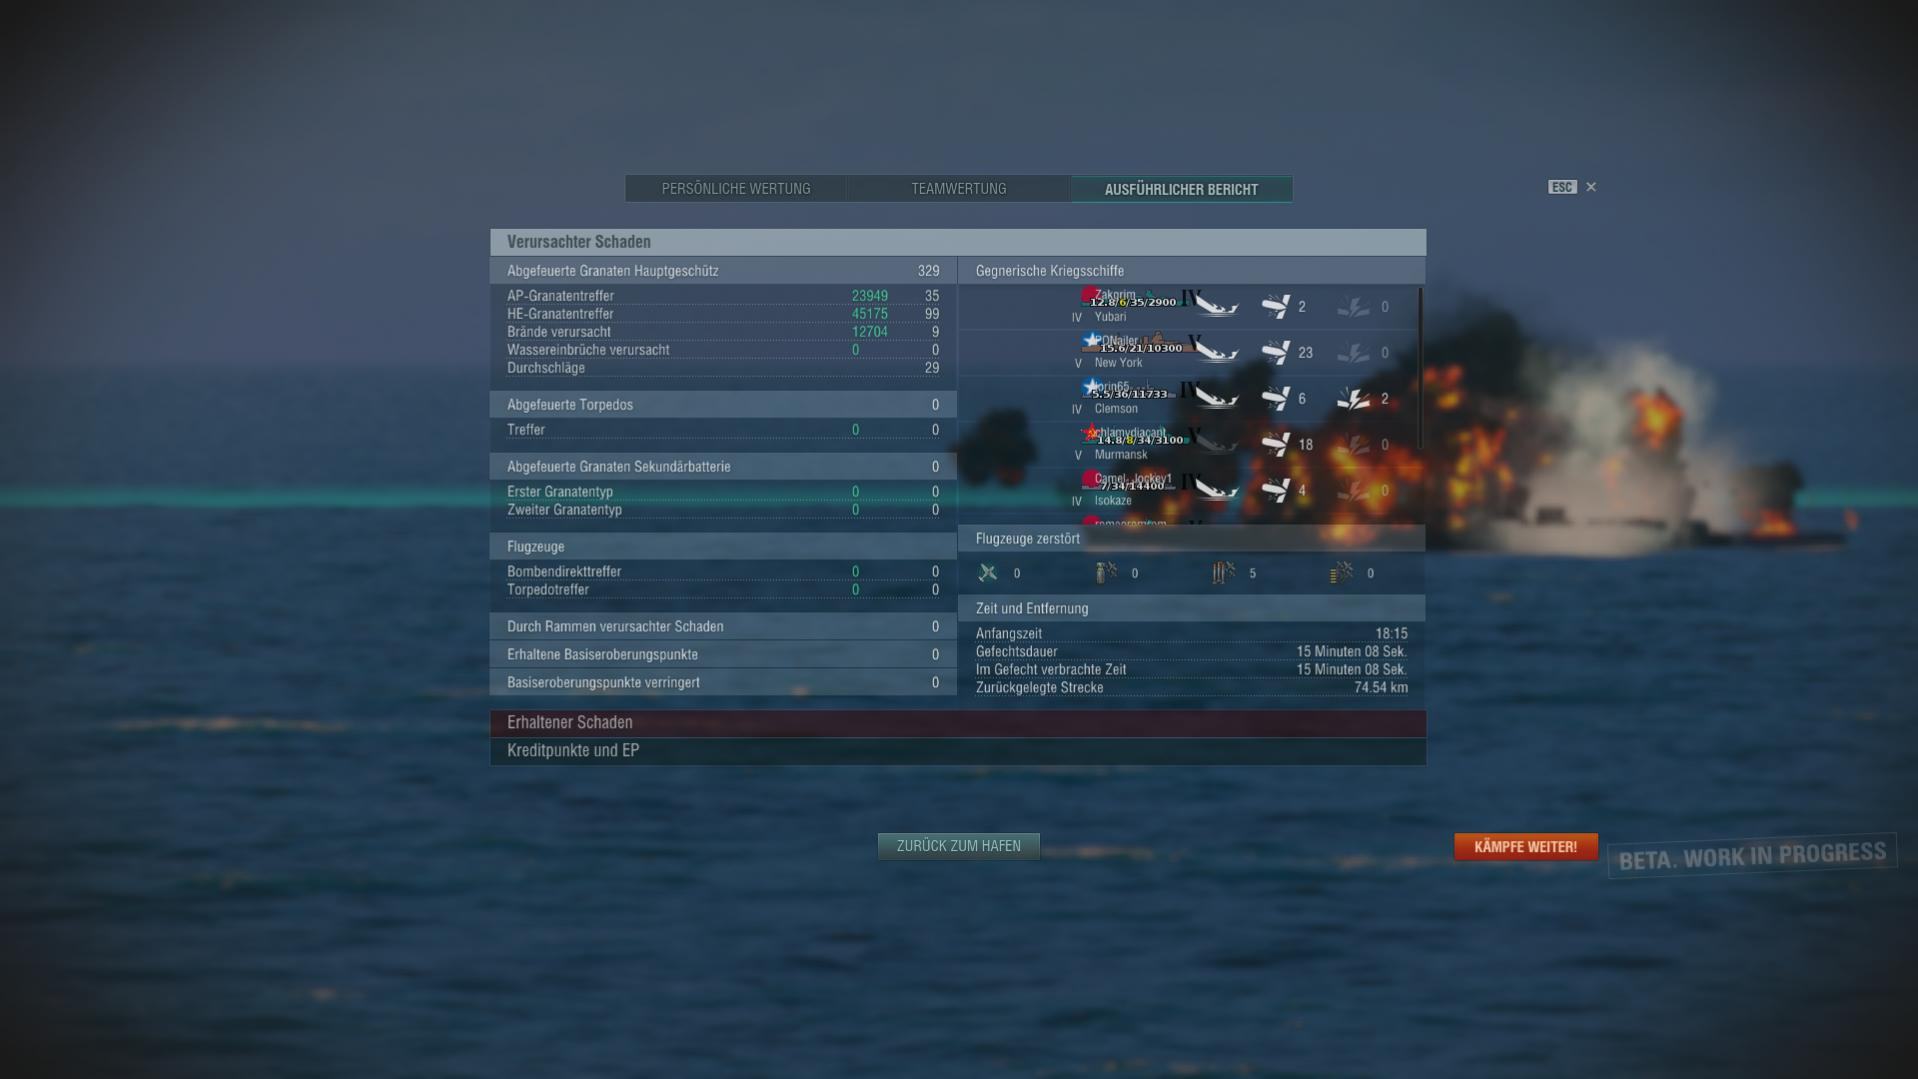This screenshot has width=1918, height=1079.
Task: Collapse the Verursachter Schaden header
Action: (x=958, y=242)
